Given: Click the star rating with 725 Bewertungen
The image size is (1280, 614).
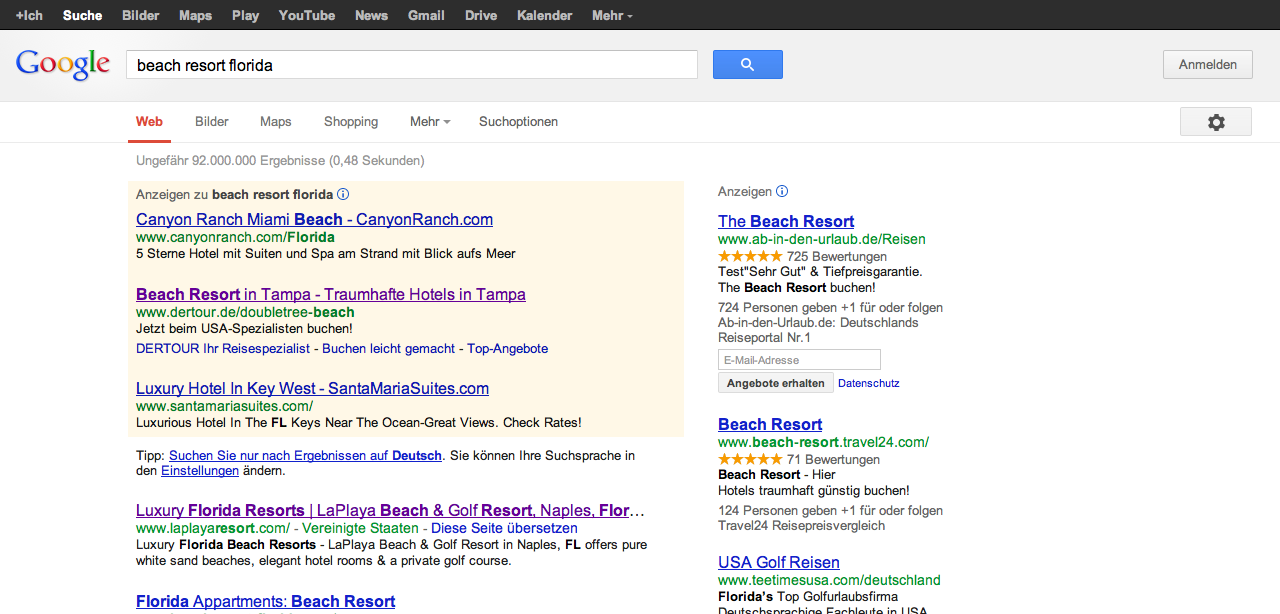Looking at the screenshot, I should tap(749, 256).
